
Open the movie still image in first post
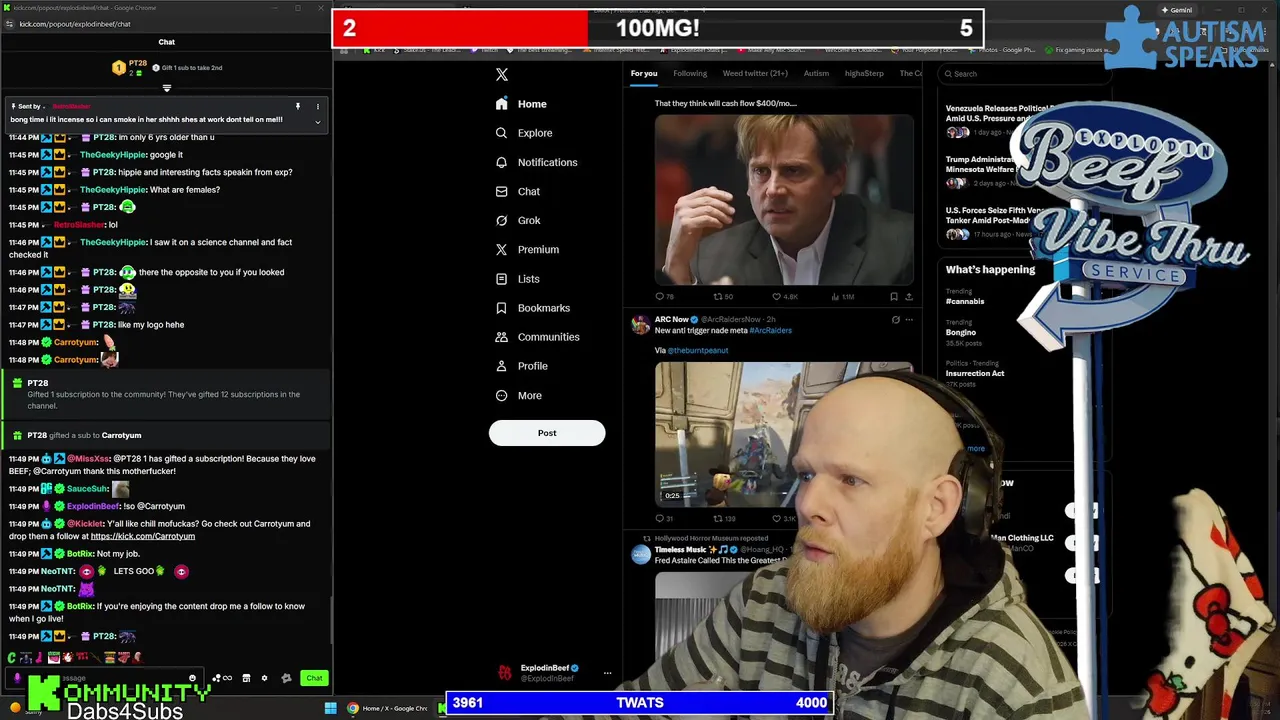[784, 200]
